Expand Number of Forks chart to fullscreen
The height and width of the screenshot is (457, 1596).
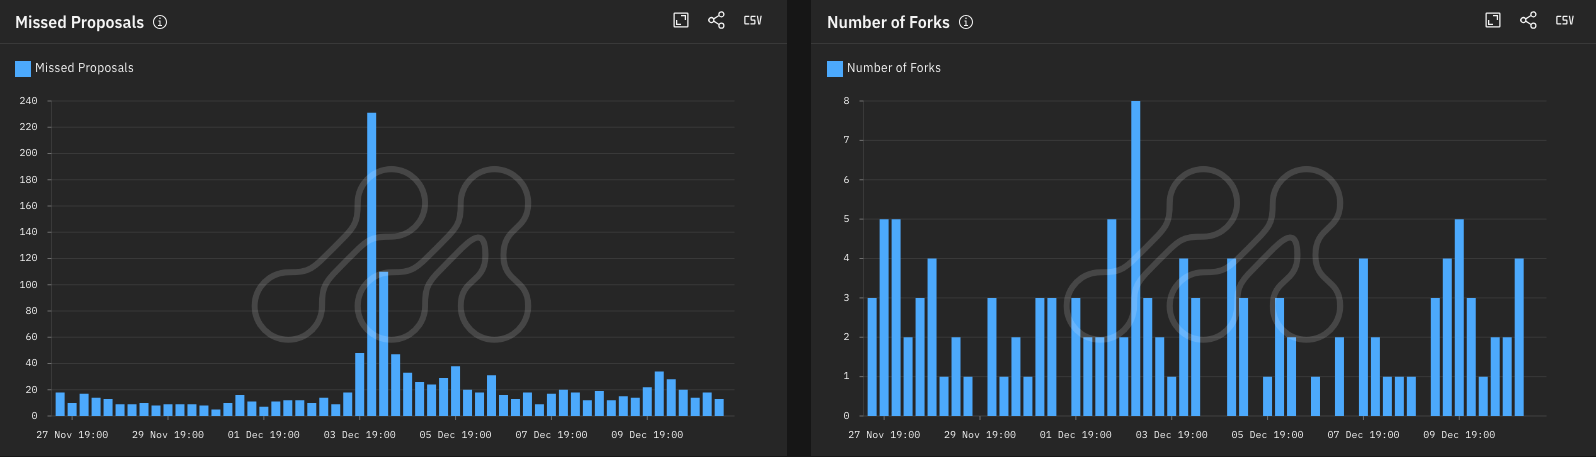1493,20
